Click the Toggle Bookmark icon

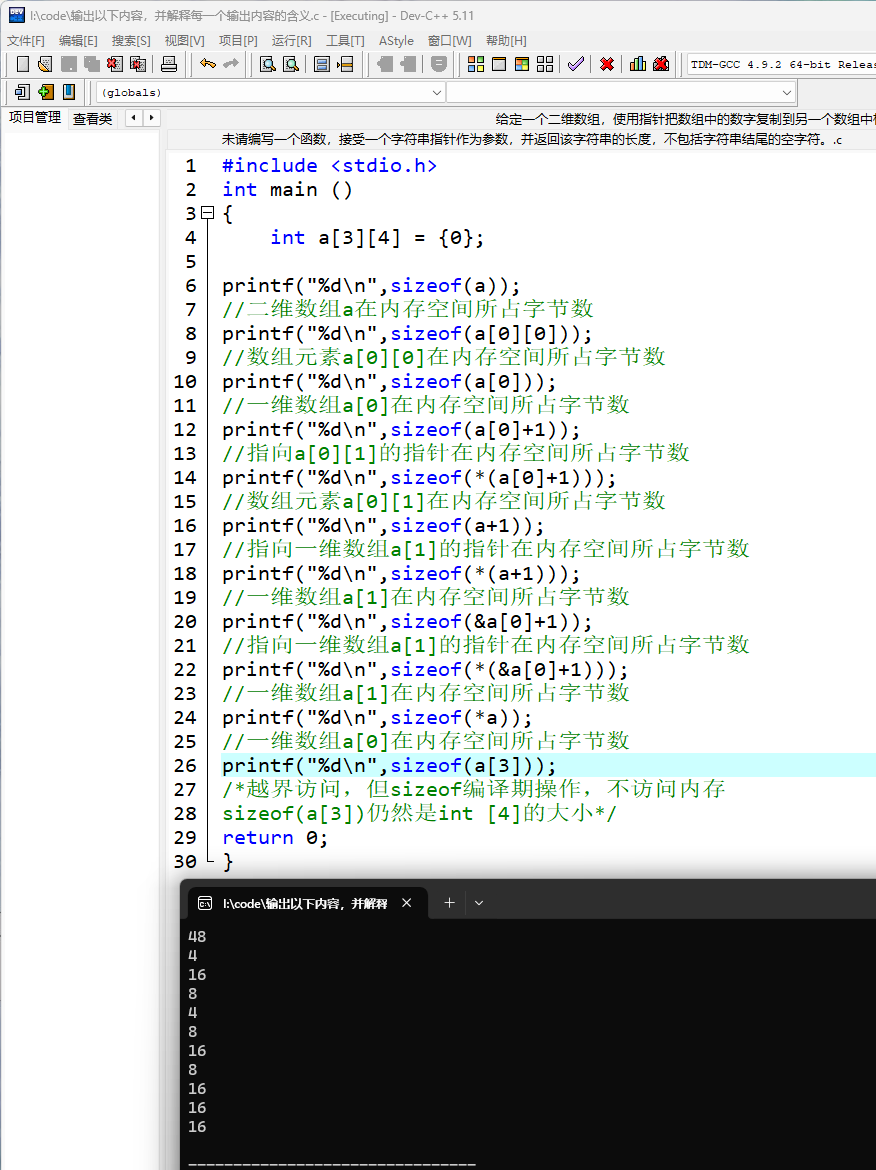click(x=46, y=92)
